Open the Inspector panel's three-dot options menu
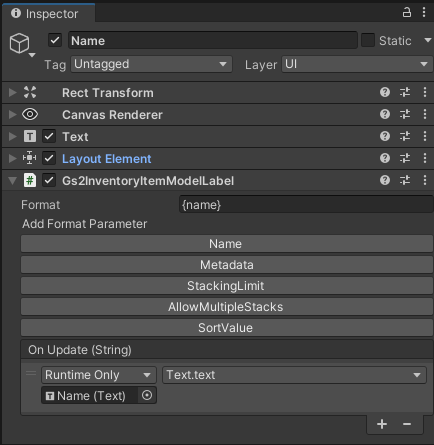 (424, 13)
